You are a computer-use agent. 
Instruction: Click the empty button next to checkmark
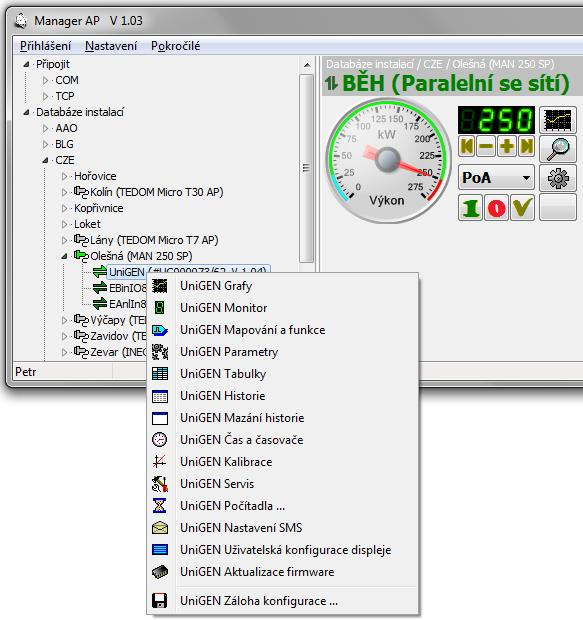point(558,208)
